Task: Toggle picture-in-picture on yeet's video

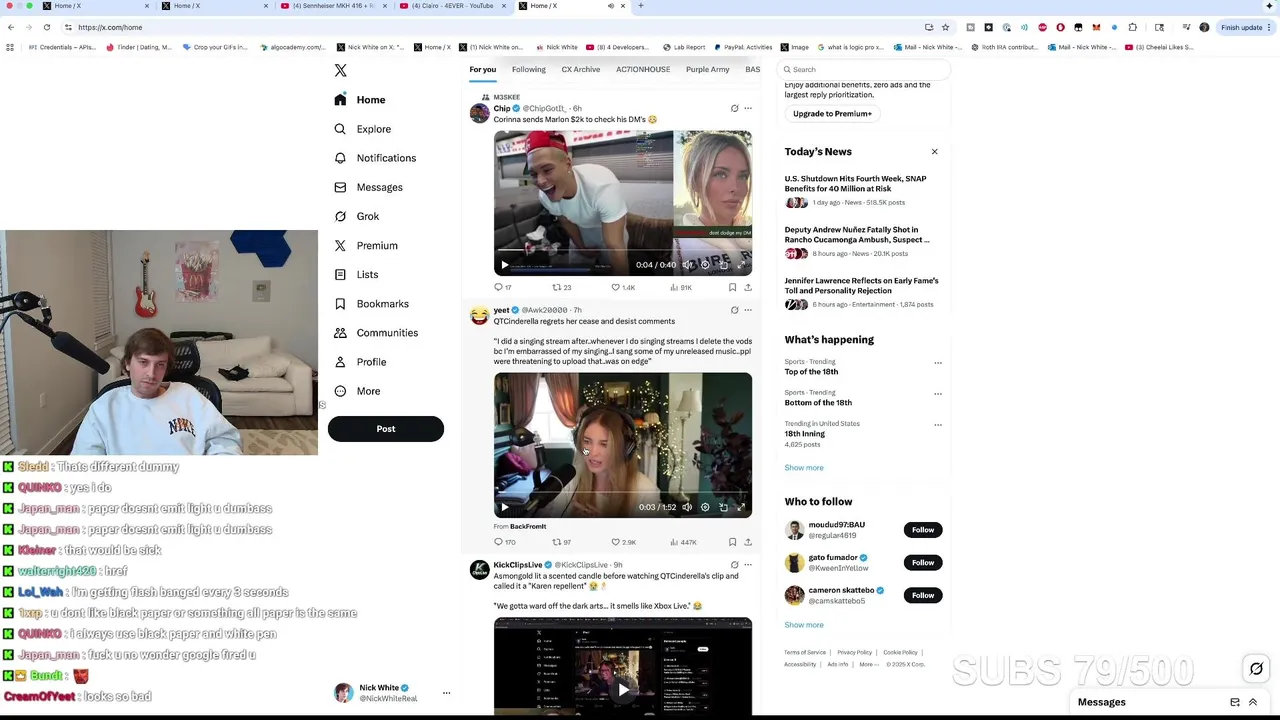Action: [723, 507]
